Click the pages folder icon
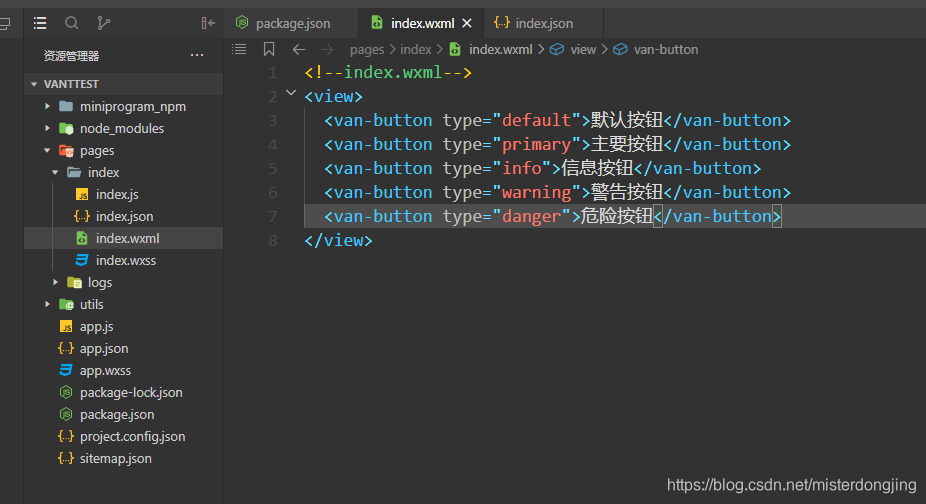Screen dimensions: 926x504 point(66,151)
